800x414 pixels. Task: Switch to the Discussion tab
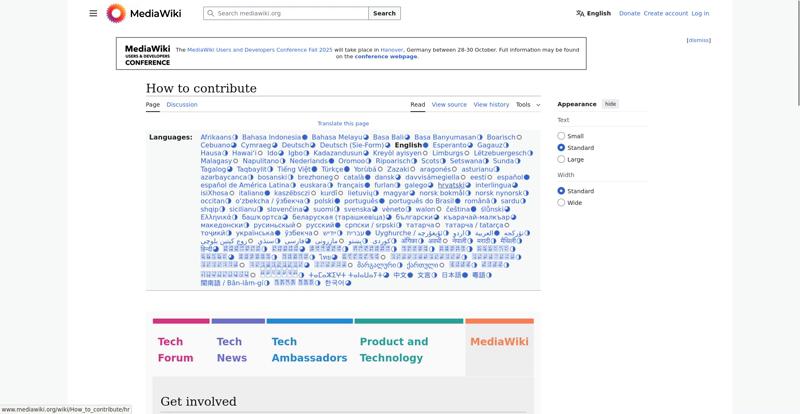pos(182,105)
